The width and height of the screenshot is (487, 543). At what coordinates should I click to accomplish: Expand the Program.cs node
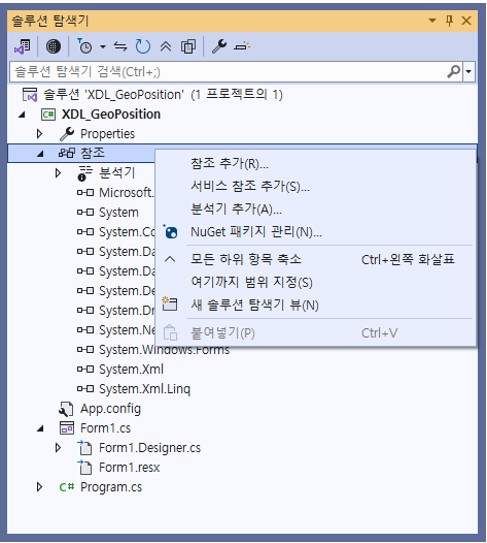point(39,487)
